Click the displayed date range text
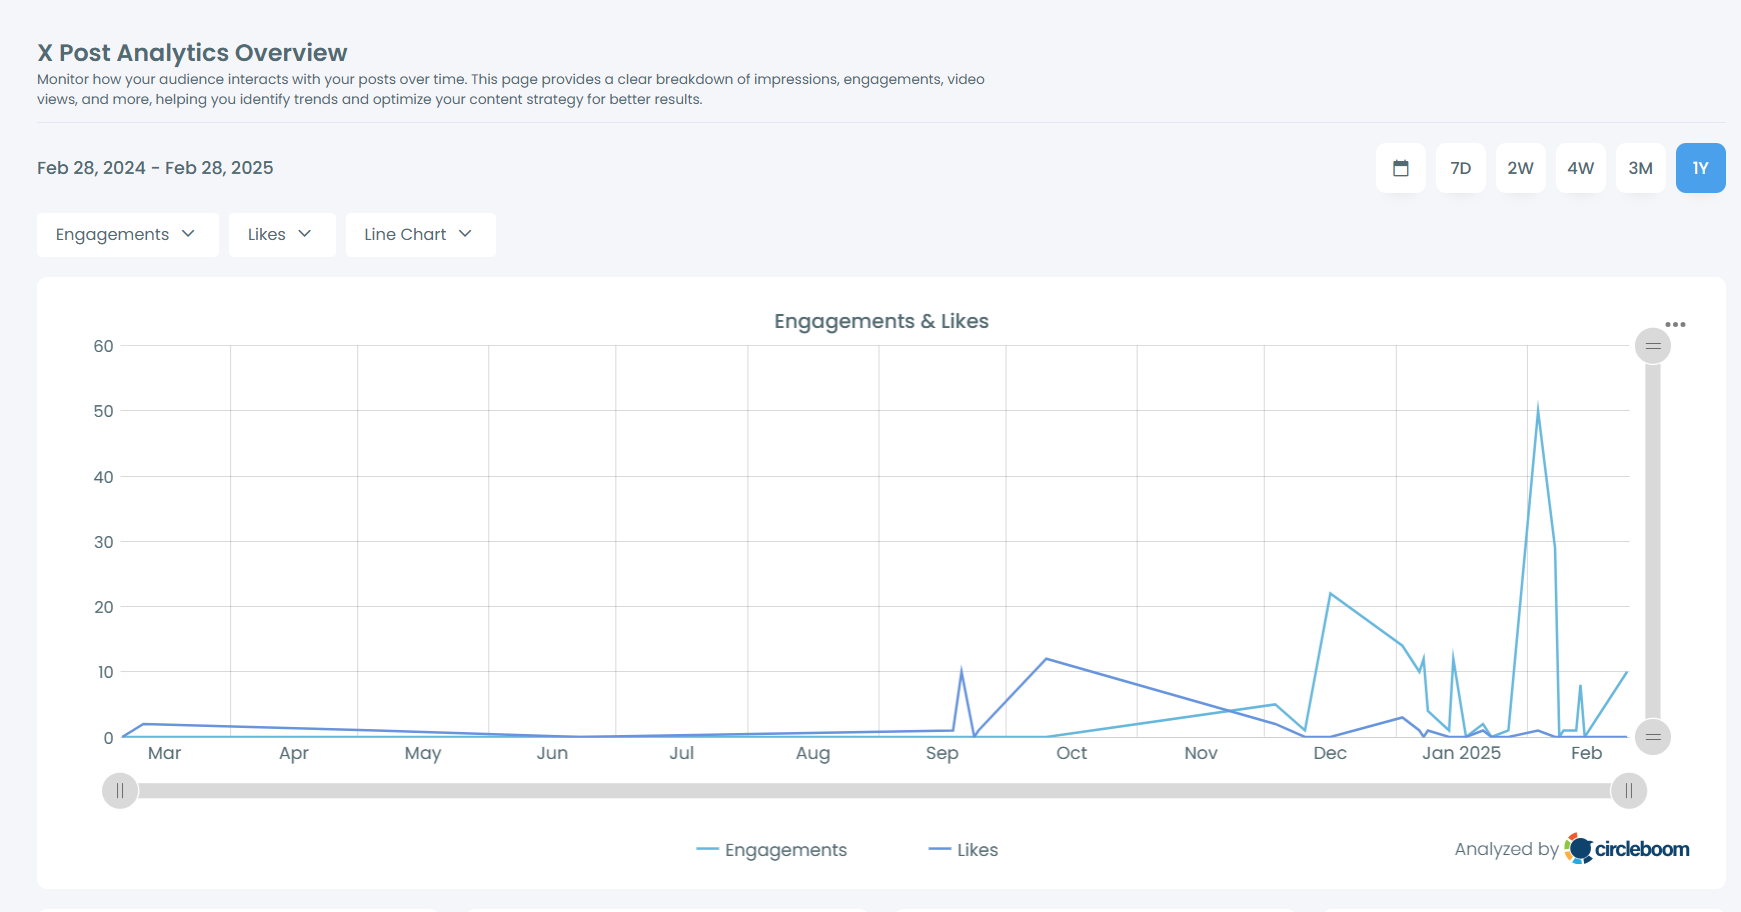 (155, 167)
